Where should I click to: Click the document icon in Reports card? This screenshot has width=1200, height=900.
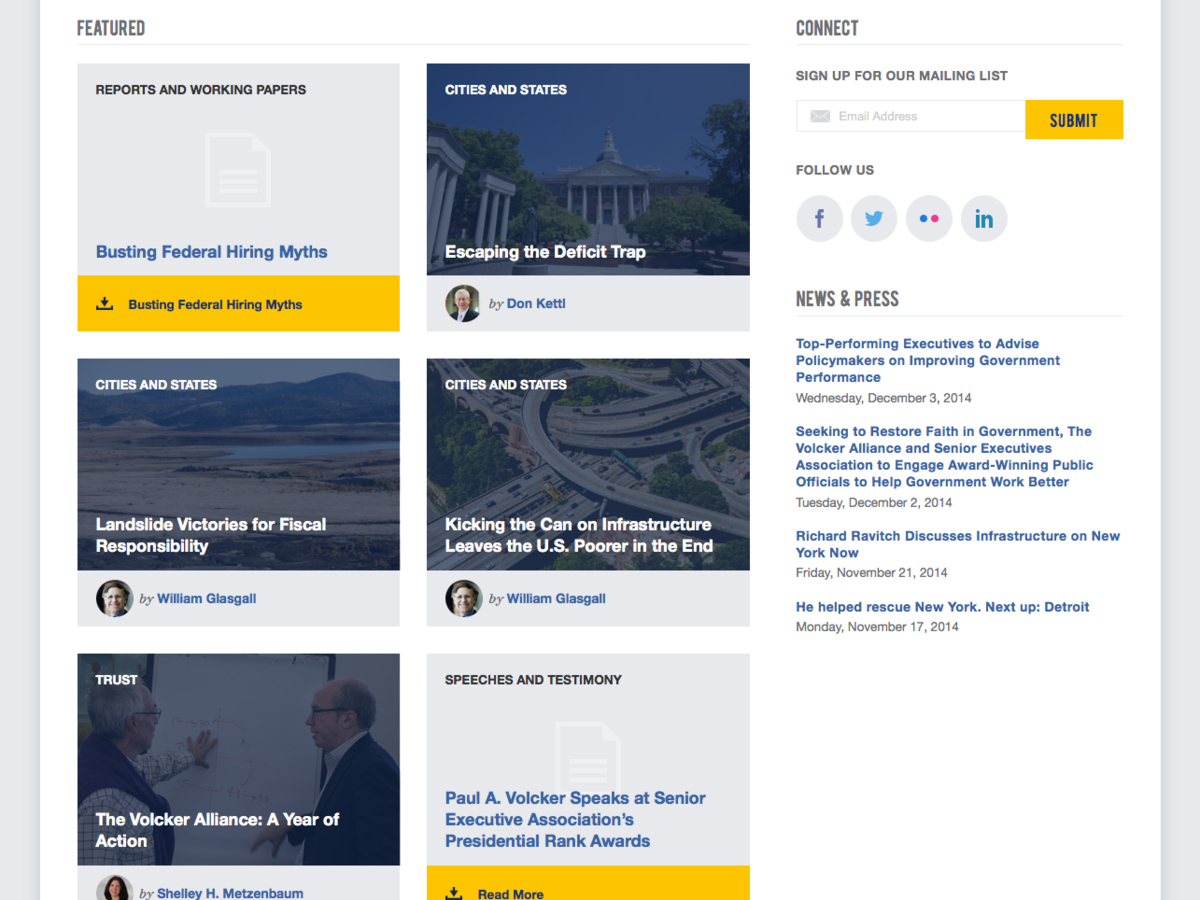pyautogui.click(x=238, y=170)
